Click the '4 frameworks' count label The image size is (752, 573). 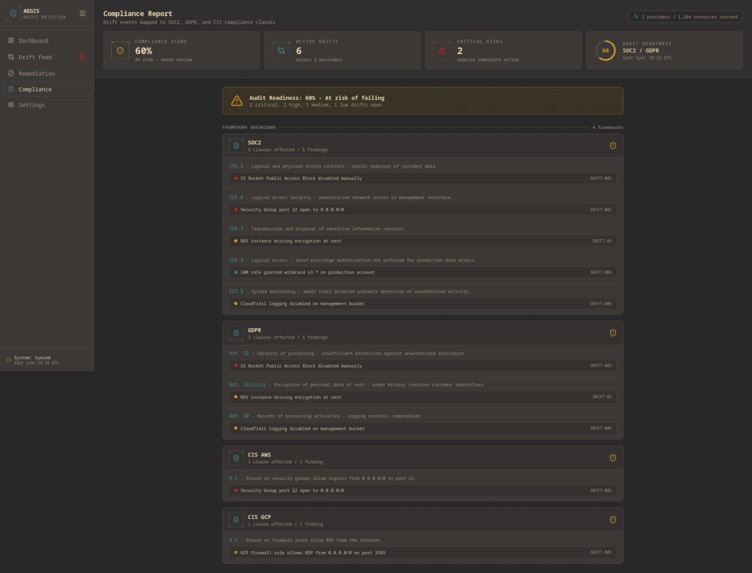pos(608,128)
